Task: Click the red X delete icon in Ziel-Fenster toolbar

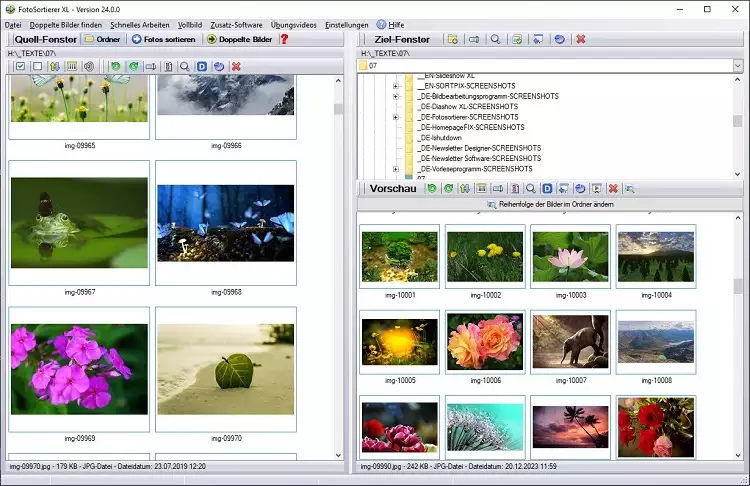Action: pos(580,39)
